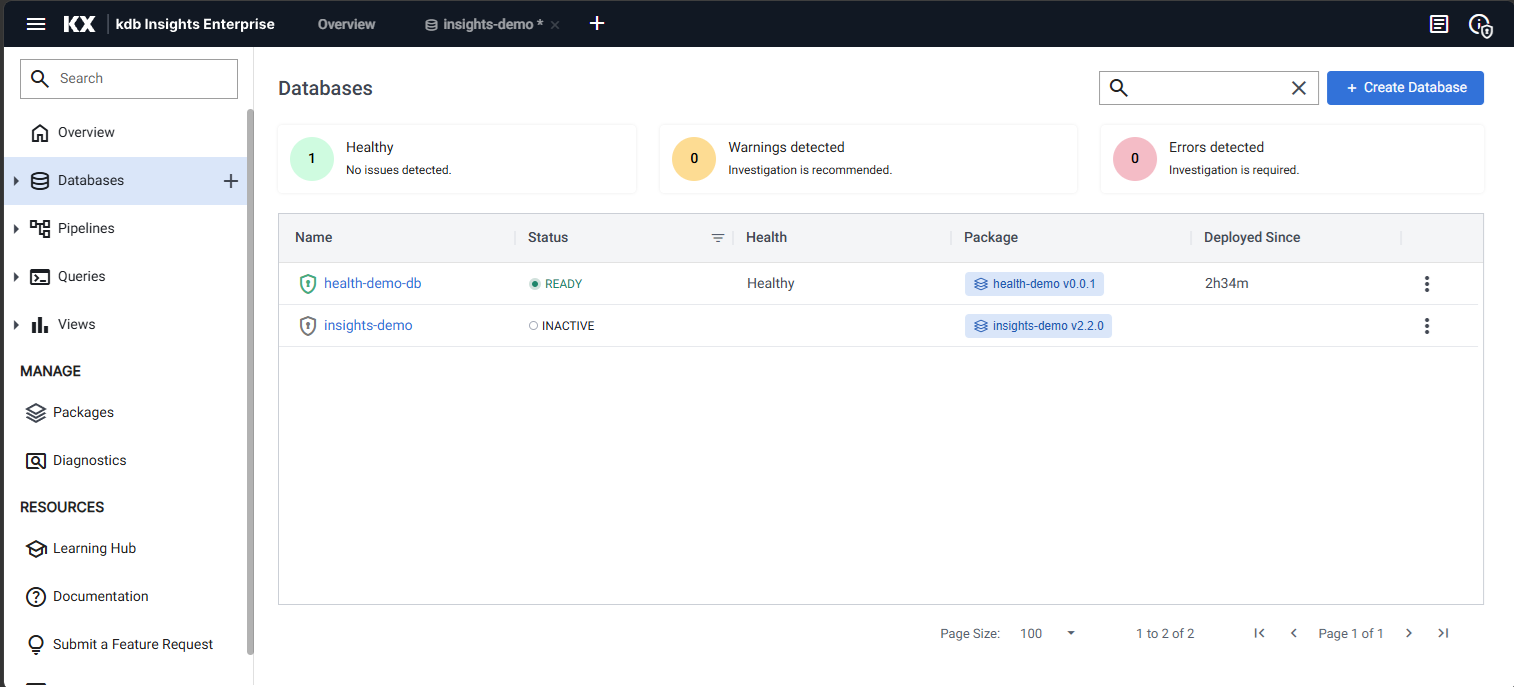Go to the next page
The width and height of the screenshot is (1514, 687).
pos(1409,633)
